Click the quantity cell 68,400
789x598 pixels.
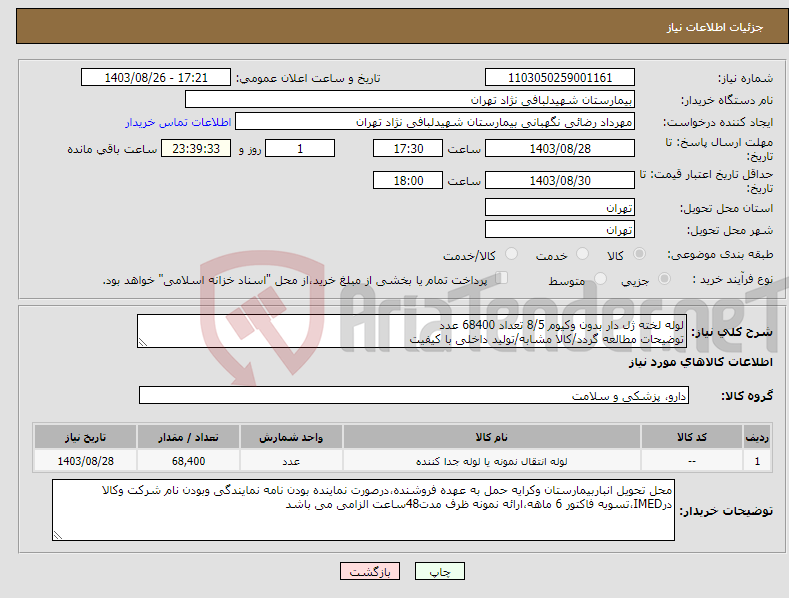click(188, 461)
